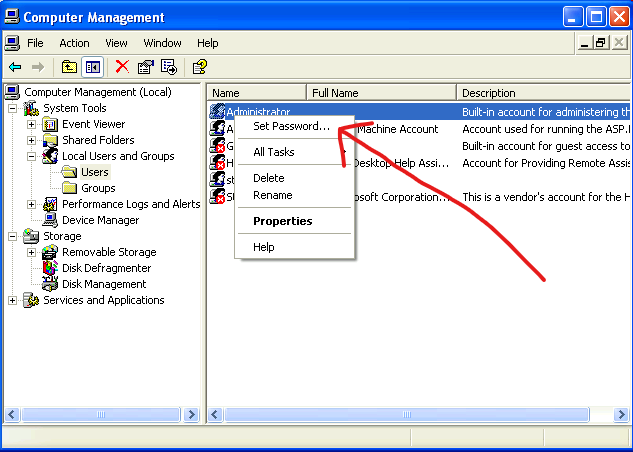Click 'This is a vendor's account' description
633x452 pixels.
coord(546,197)
